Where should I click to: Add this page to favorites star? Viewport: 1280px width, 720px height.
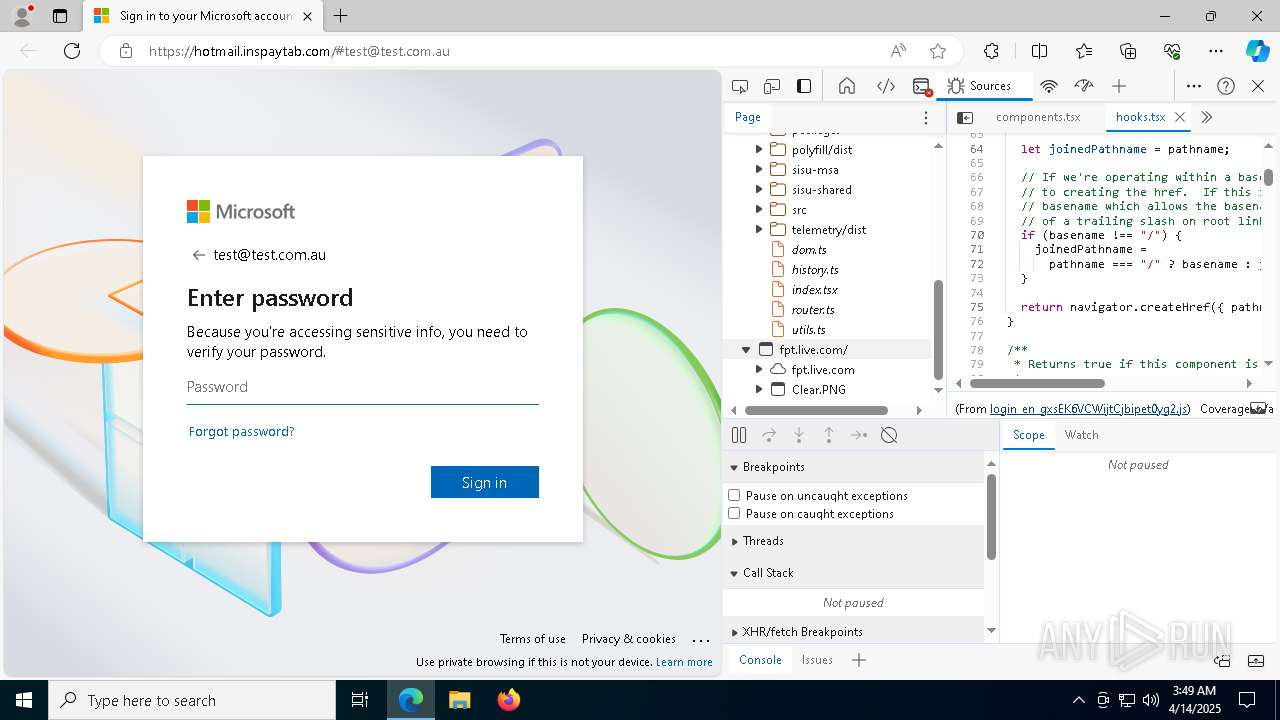(938, 51)
